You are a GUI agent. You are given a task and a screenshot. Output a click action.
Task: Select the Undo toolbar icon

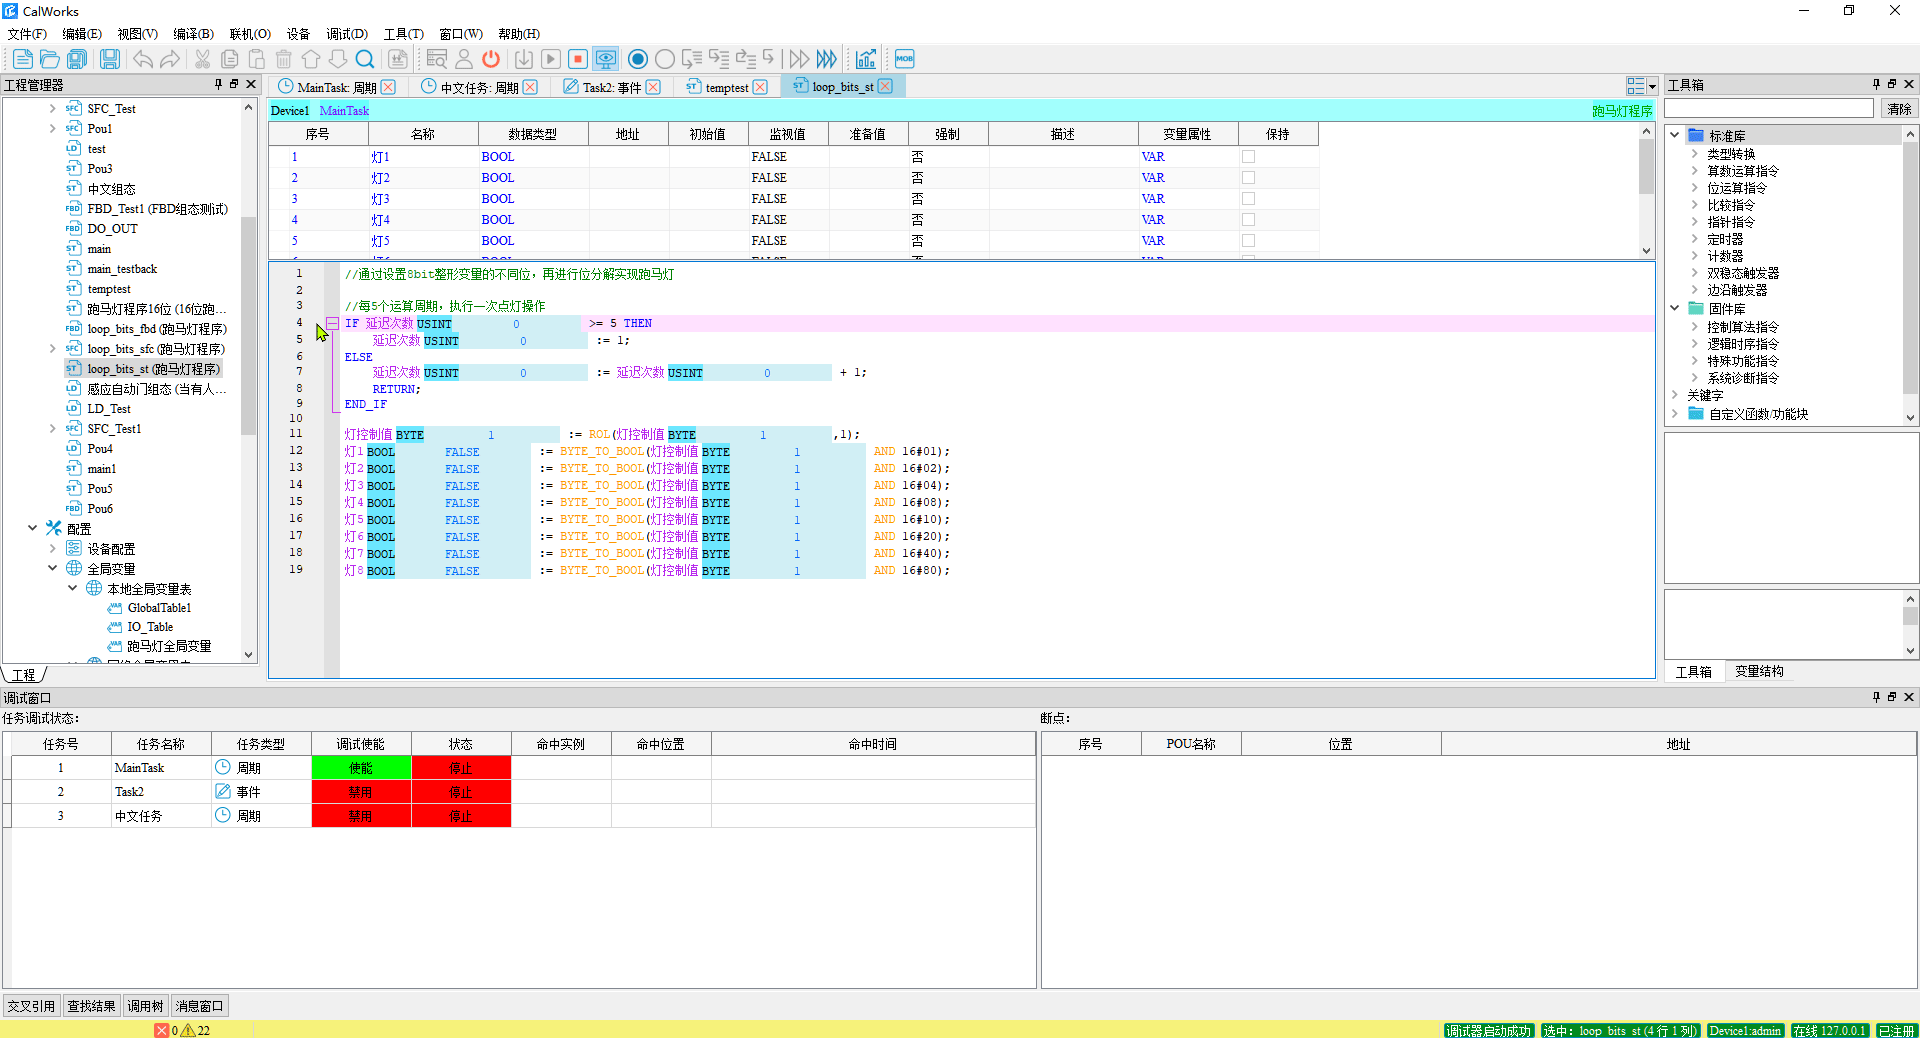(x=143, y=59)
